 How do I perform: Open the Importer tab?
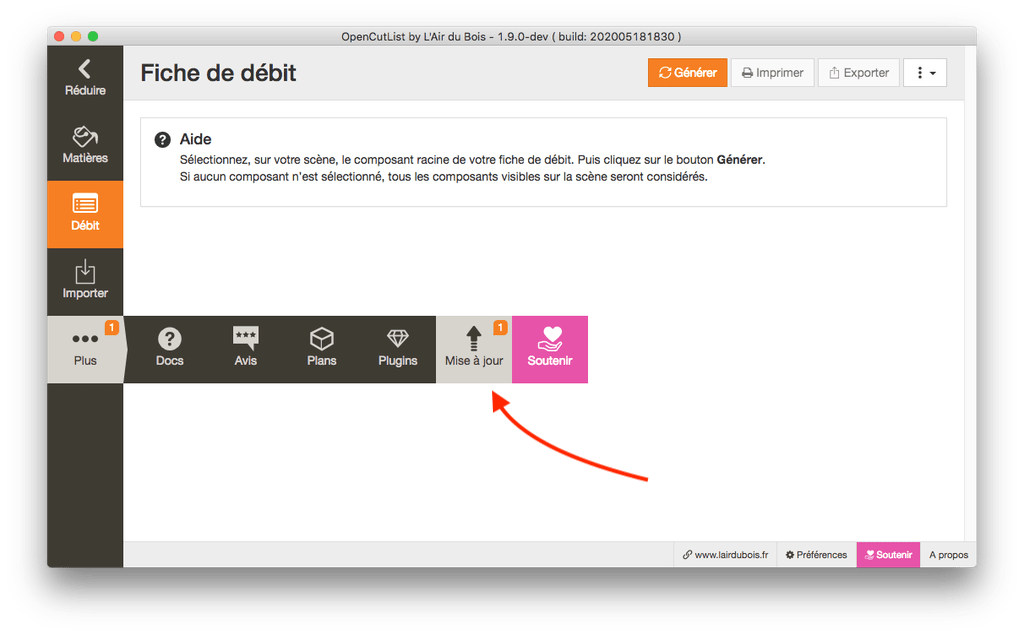point(85,282)
